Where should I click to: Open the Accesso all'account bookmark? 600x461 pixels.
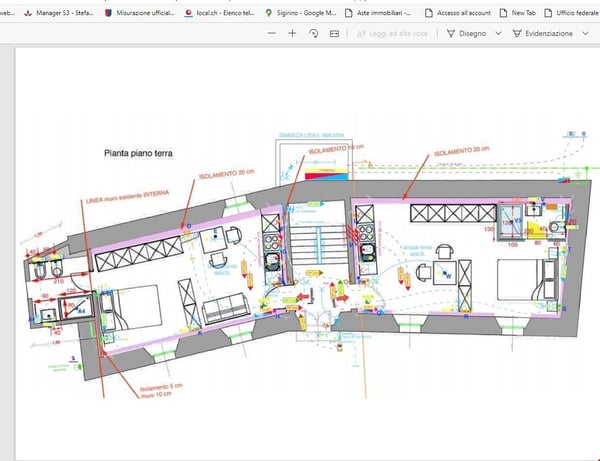tap(460, 13)
